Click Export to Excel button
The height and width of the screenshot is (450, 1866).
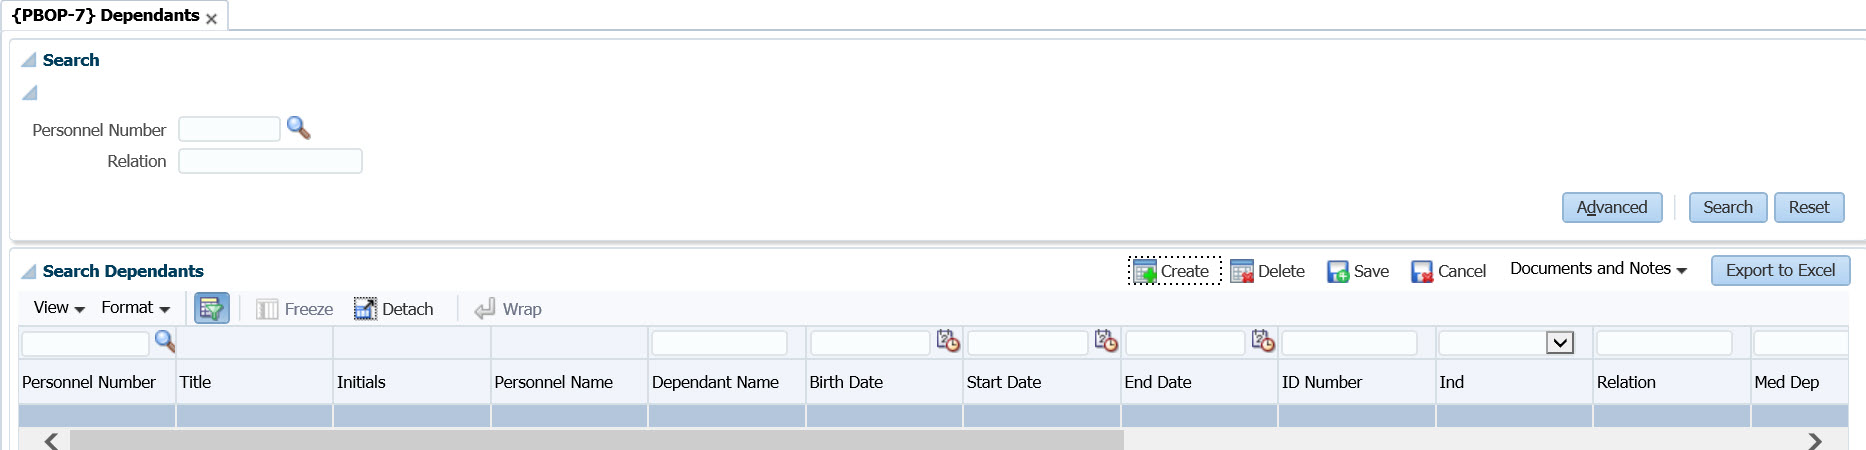(x=1780, y=270)
